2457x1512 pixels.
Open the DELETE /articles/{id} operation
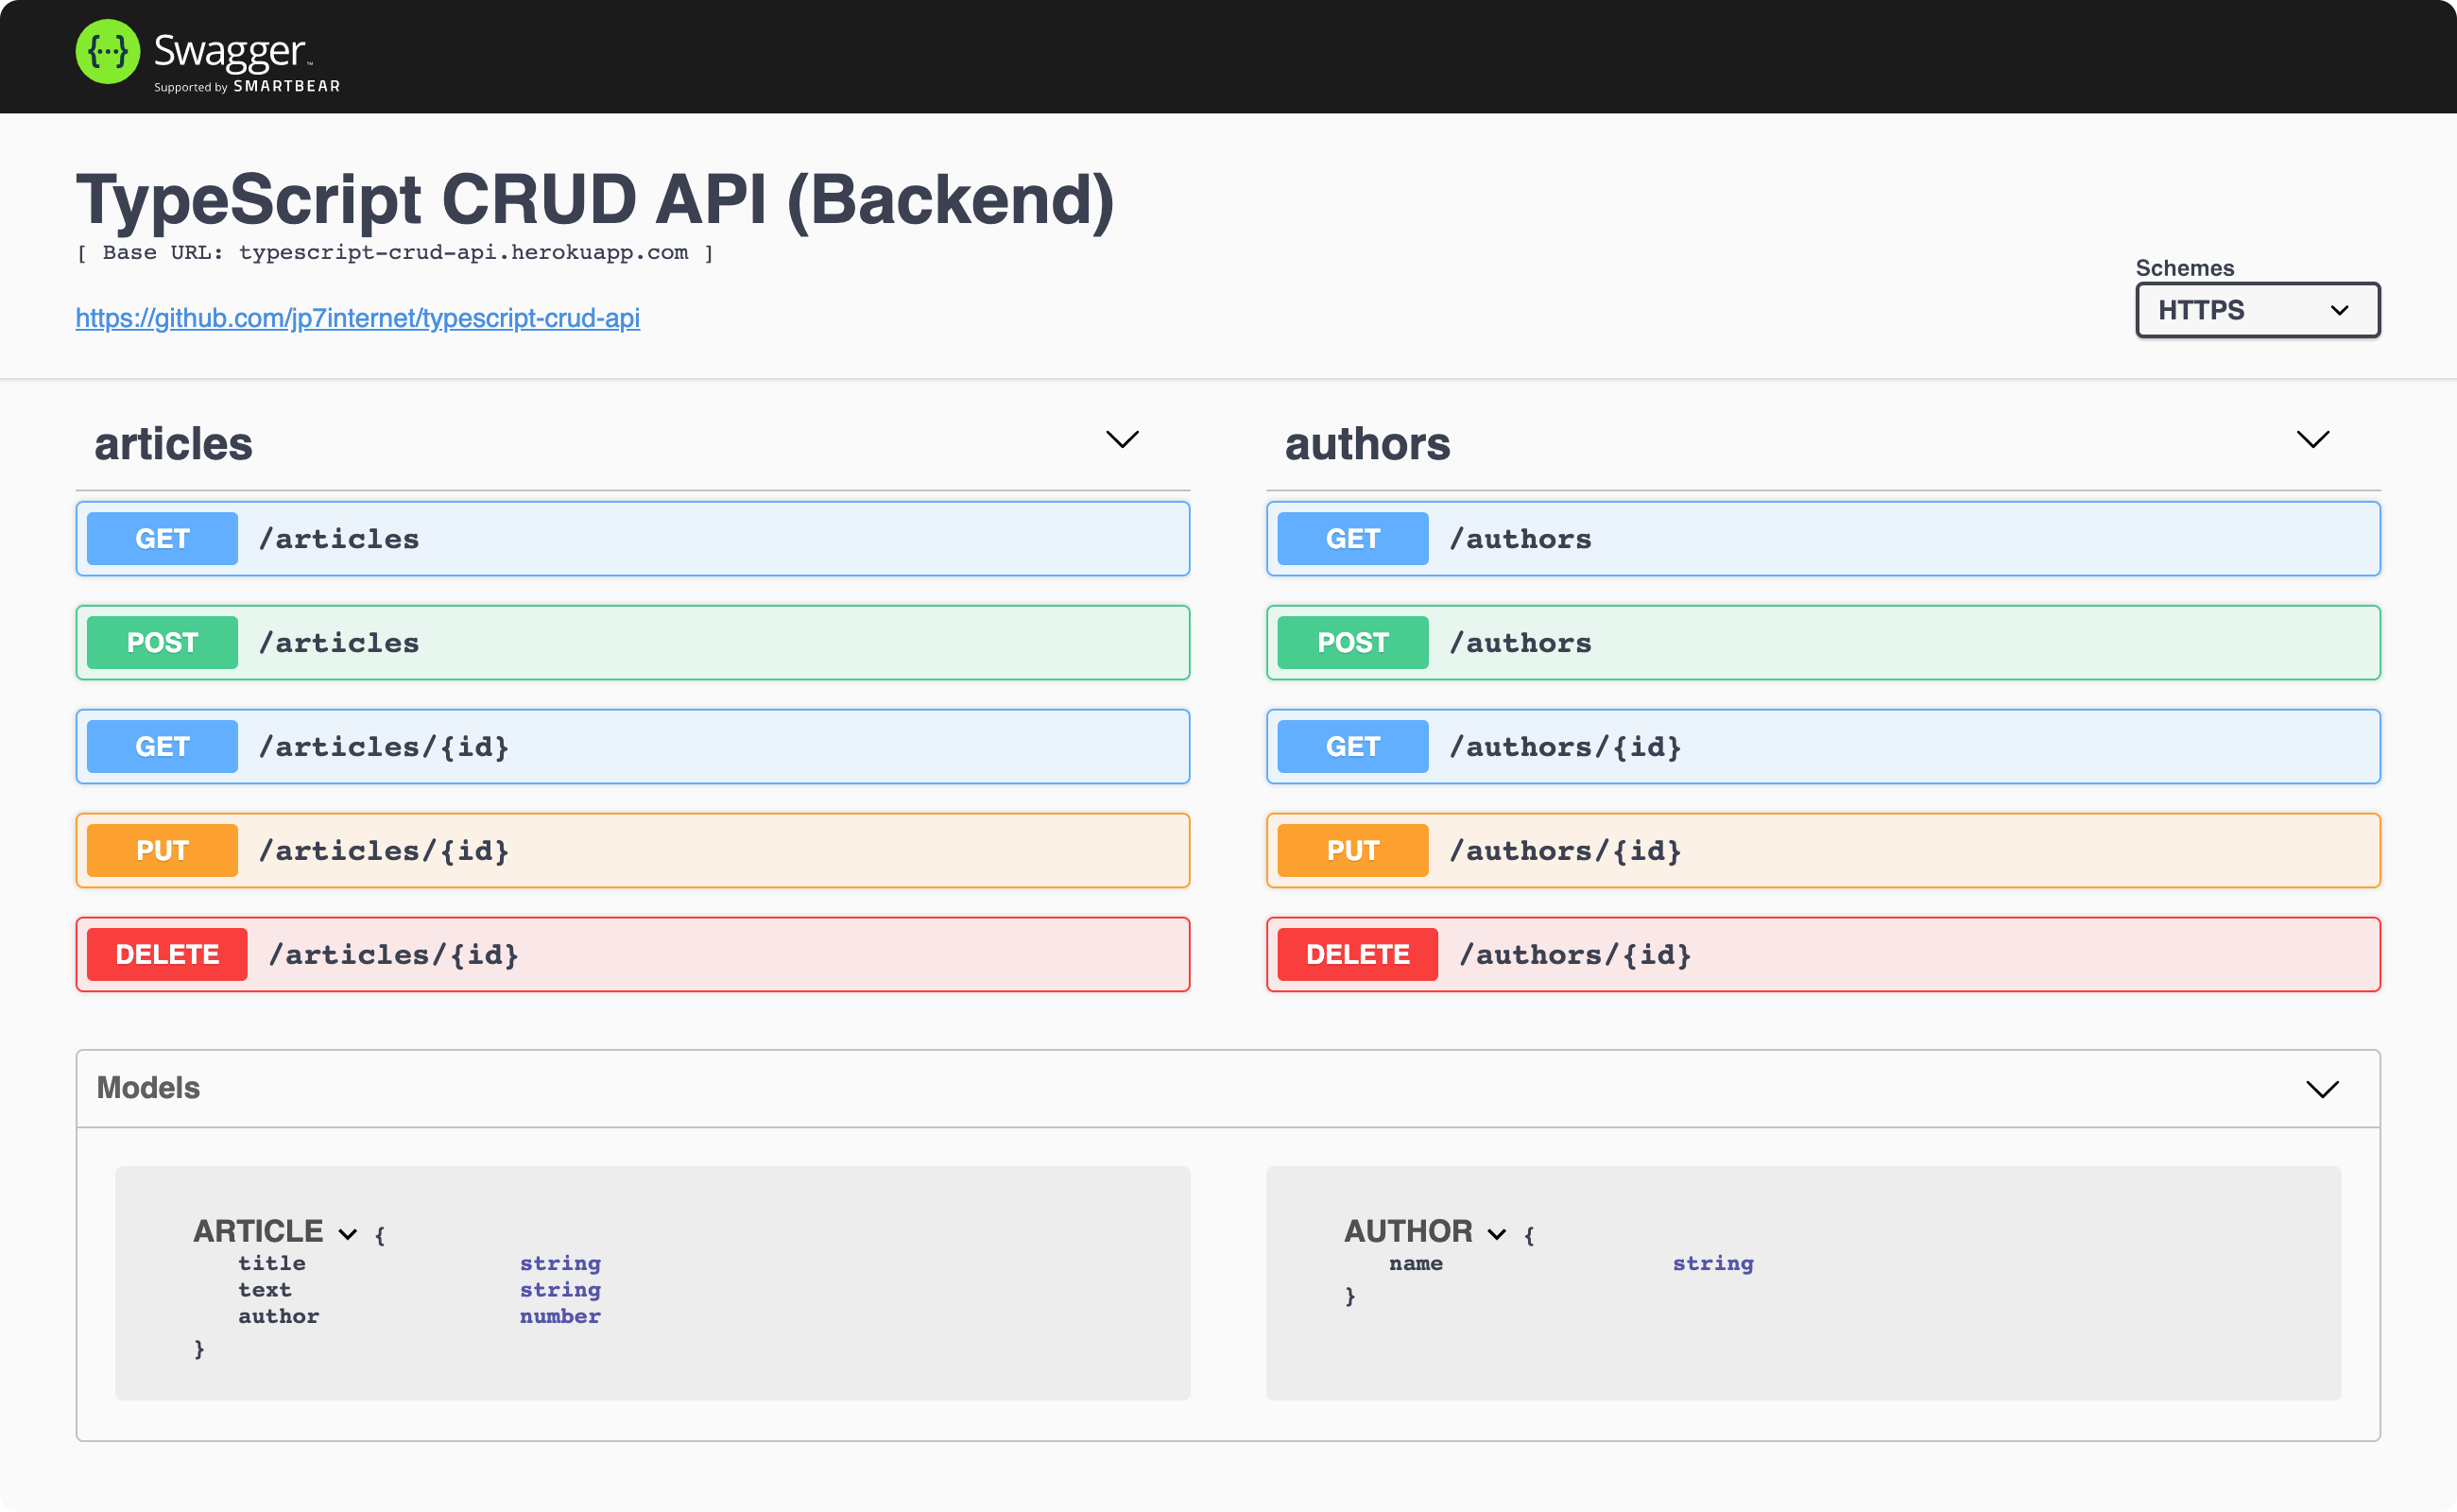tap(632, 955)
